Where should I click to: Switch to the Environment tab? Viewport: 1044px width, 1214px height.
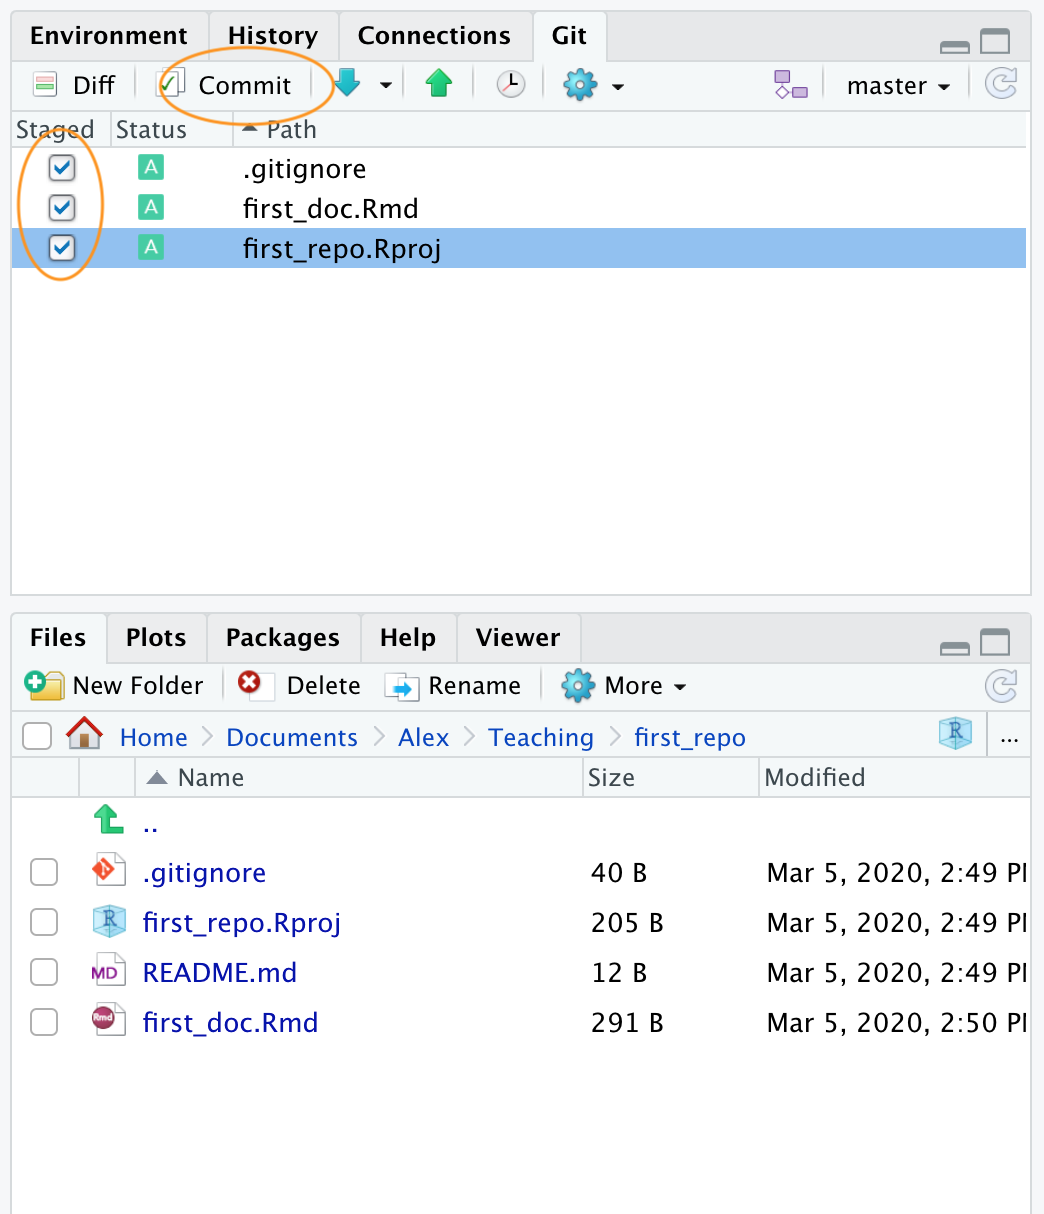[x=108, y=36]
